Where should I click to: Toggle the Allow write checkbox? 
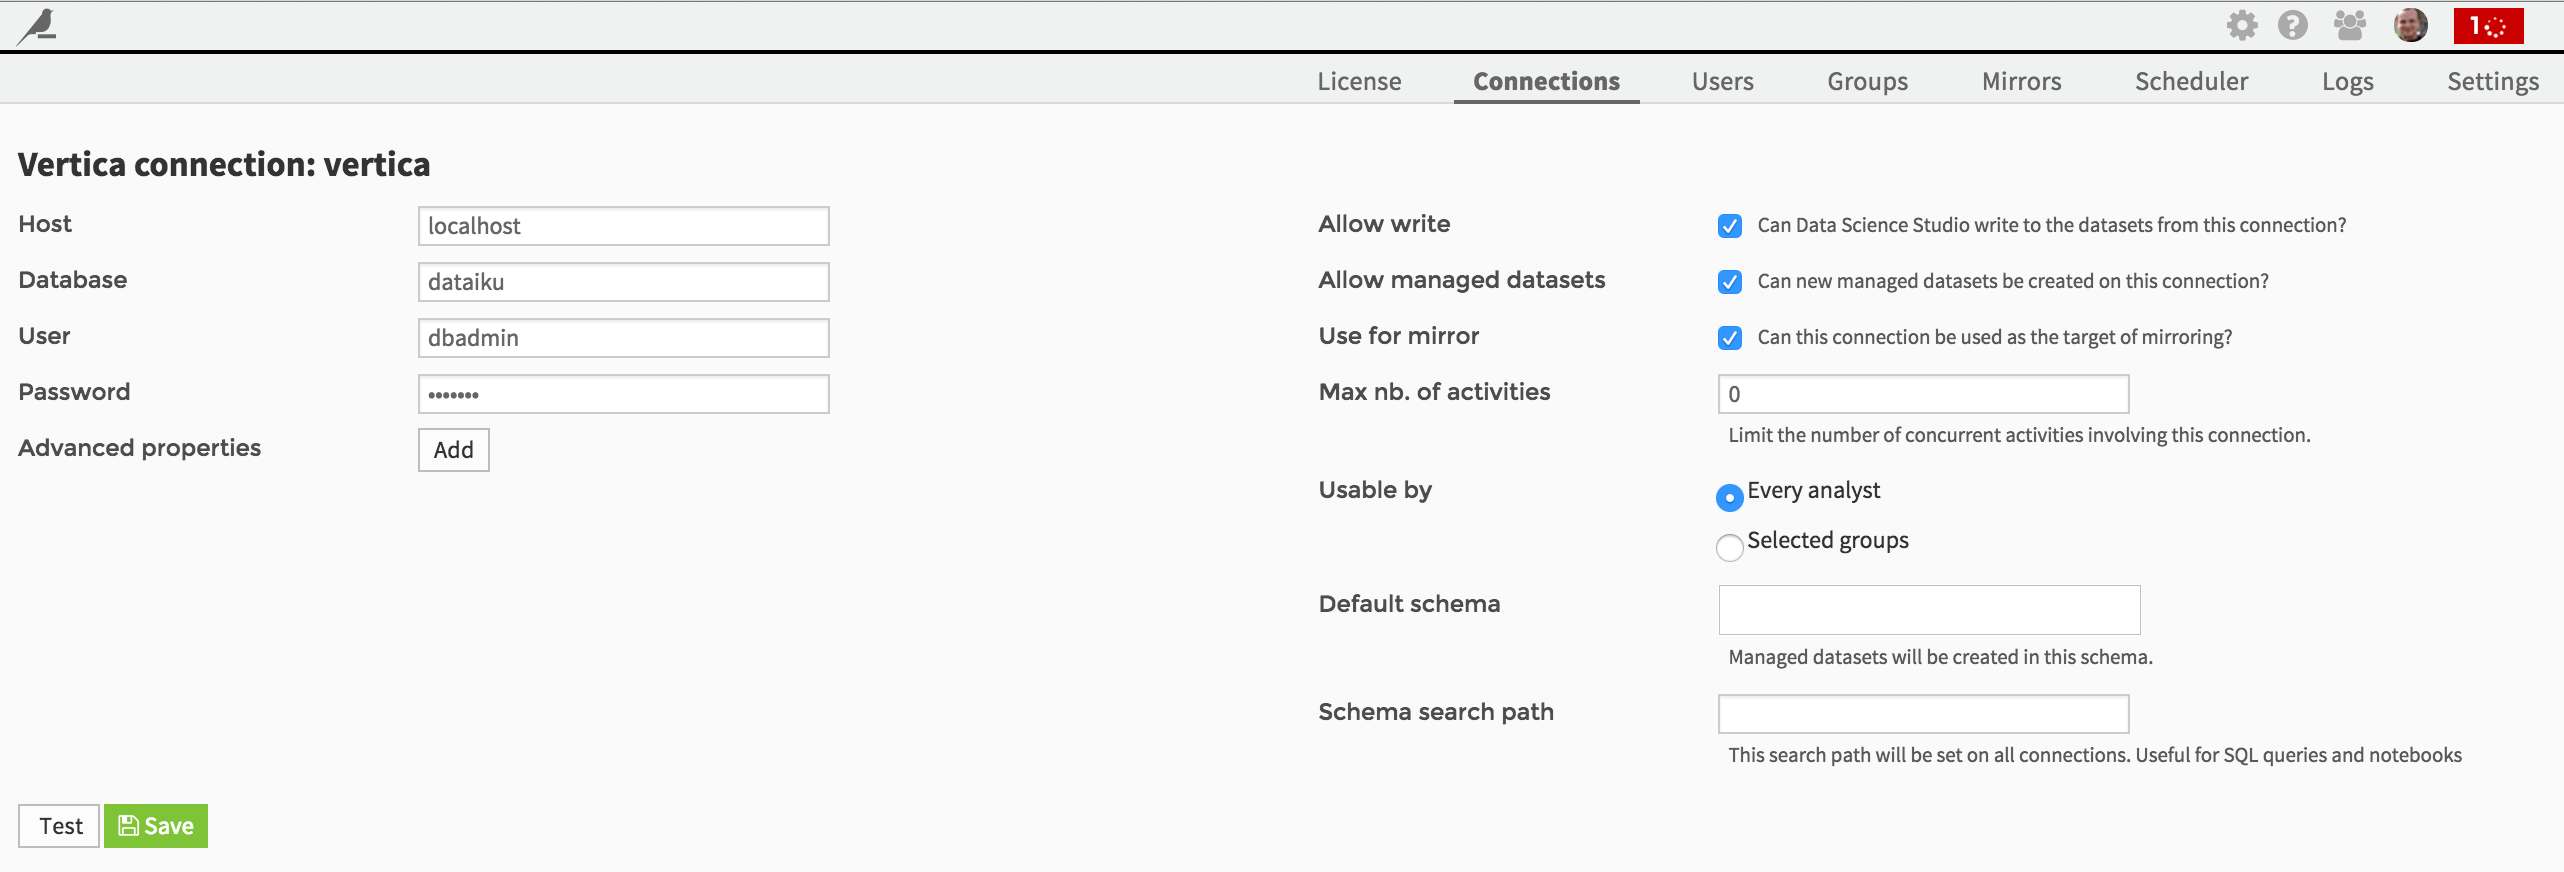click(x=1730, y=226)
